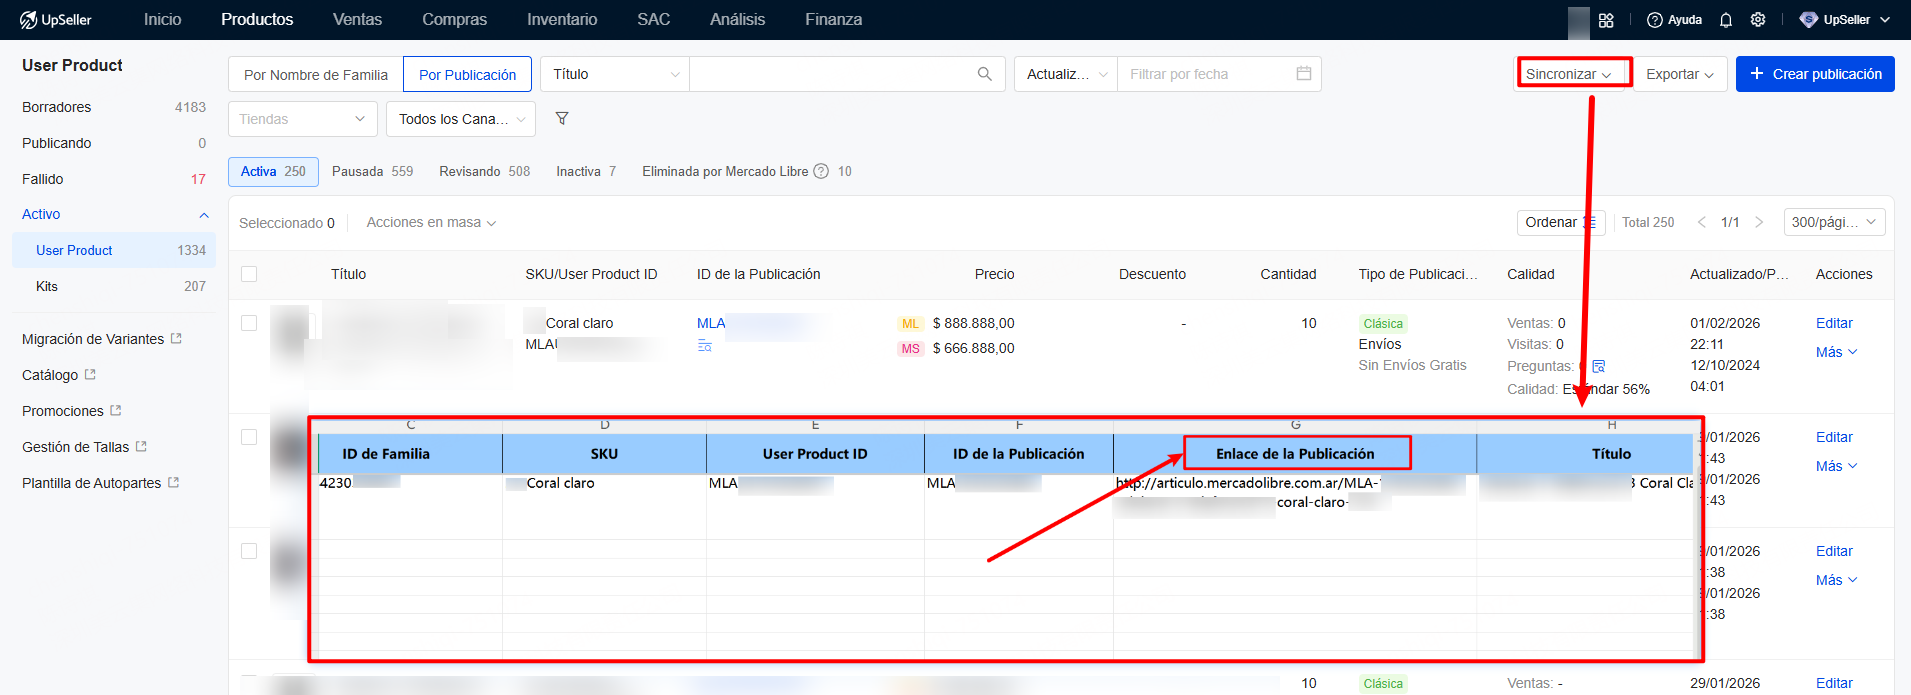Click the notification bell icon

pos(1725,20)
